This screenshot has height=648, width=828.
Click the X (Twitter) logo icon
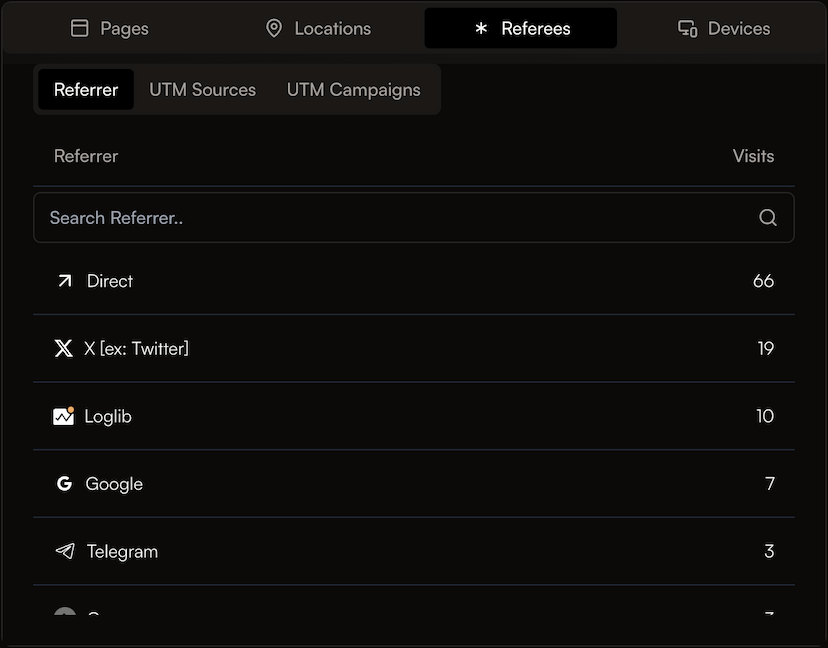click(x=64, y=348)
